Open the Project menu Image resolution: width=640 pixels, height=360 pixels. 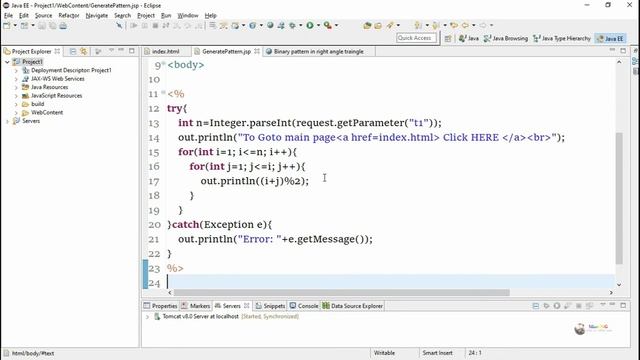point(146,16)
